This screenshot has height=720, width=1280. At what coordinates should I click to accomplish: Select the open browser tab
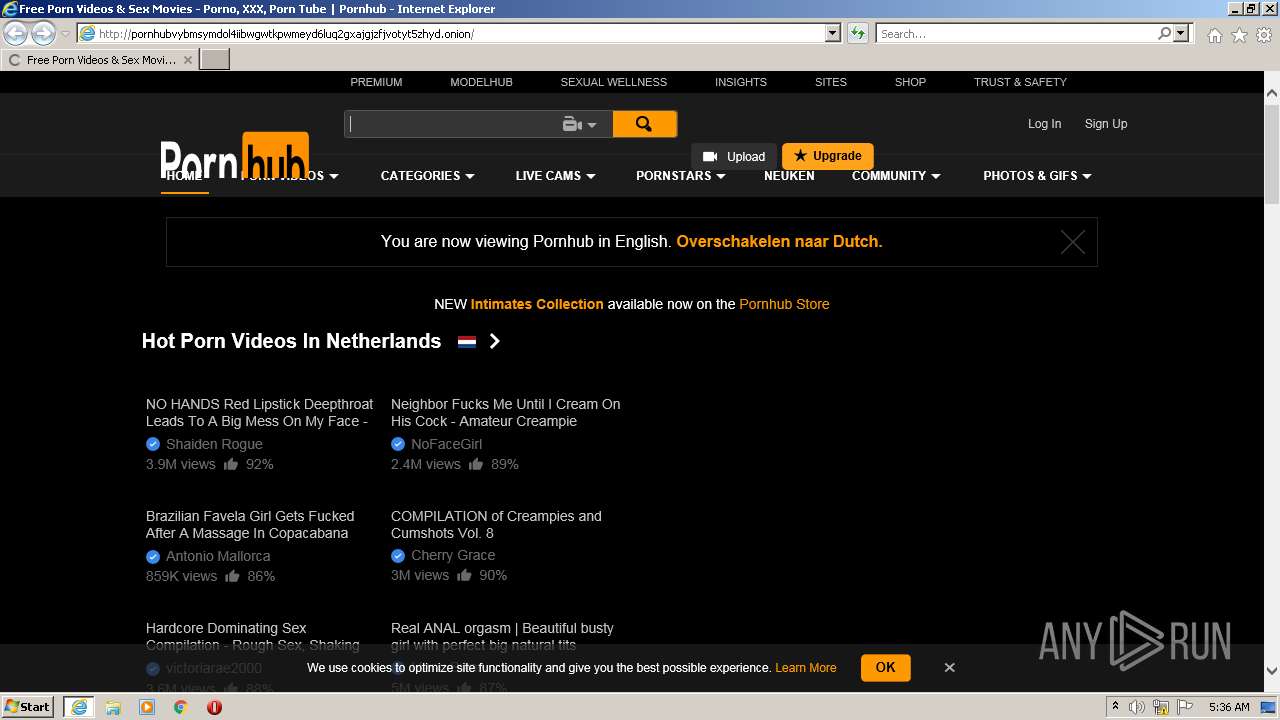pyautogui.click(x=99, y=60)
